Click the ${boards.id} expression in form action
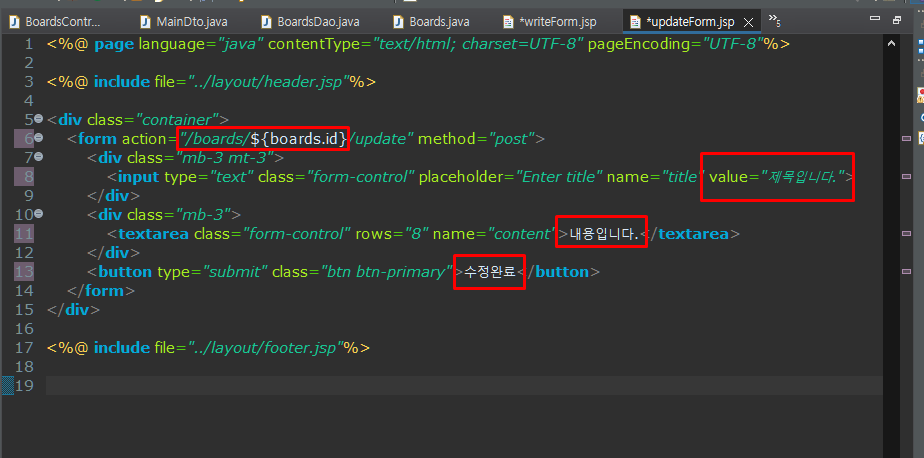Image resolution: width=924 pixels, height=458 pixels. tap(299, 139)
